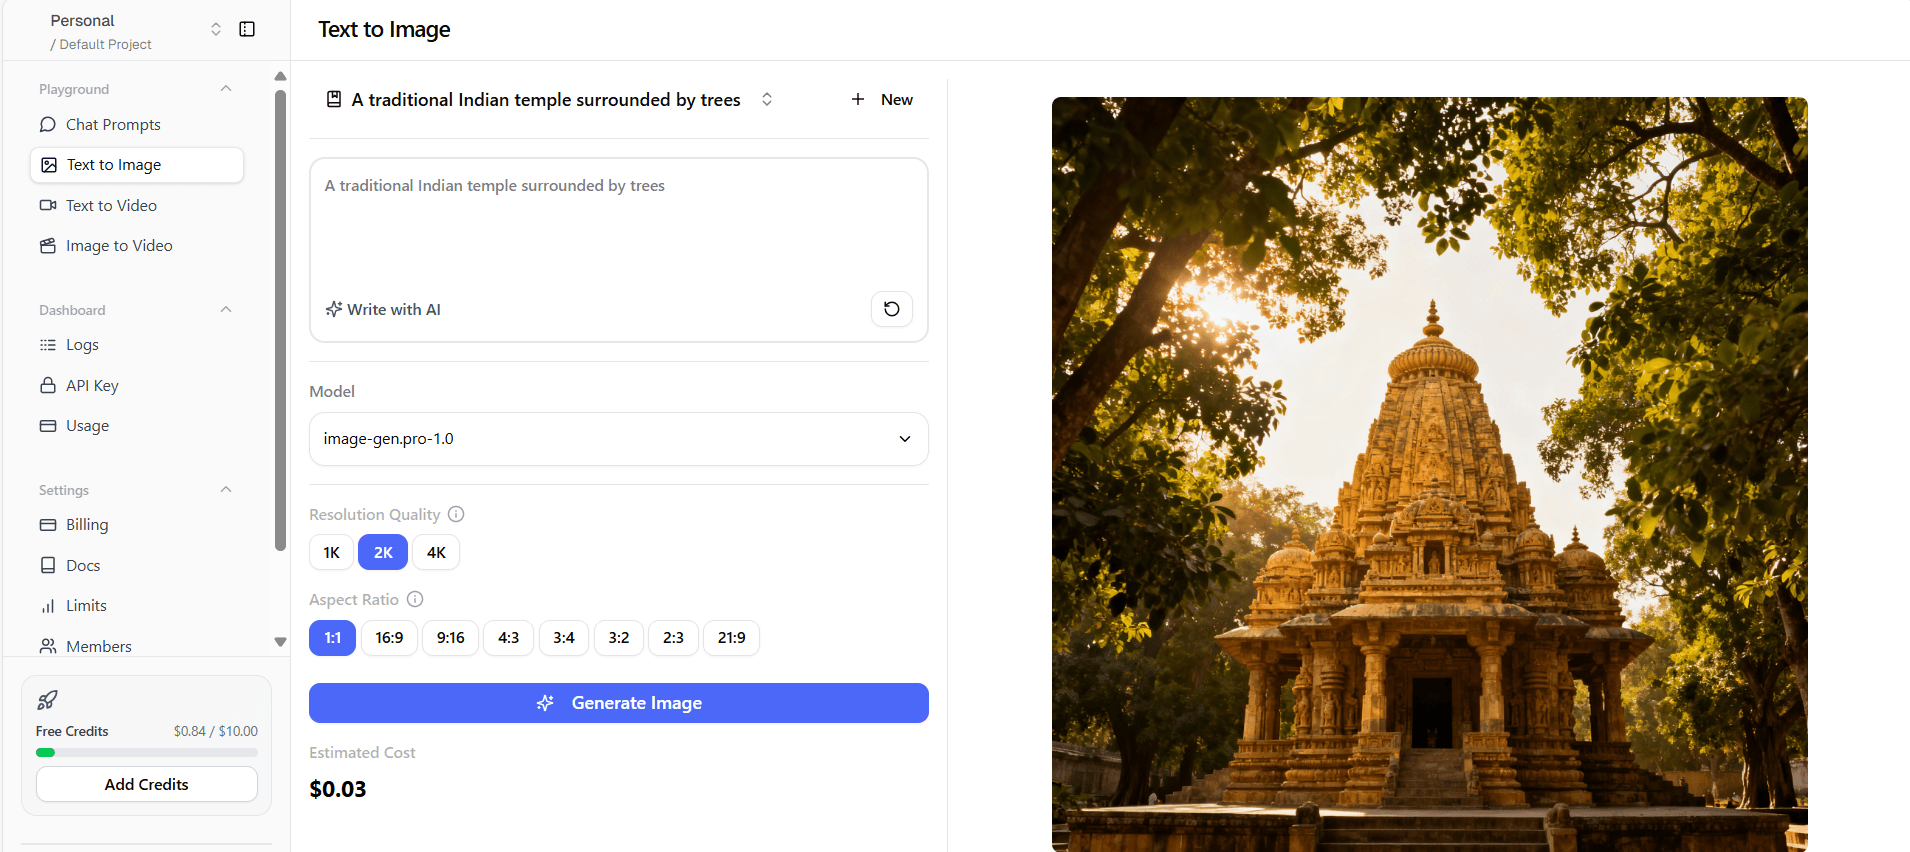The height and width of the screenshot is (852, 1910).
Task: Click the reset prompt refresh icon
Action: tap(891, 309)
